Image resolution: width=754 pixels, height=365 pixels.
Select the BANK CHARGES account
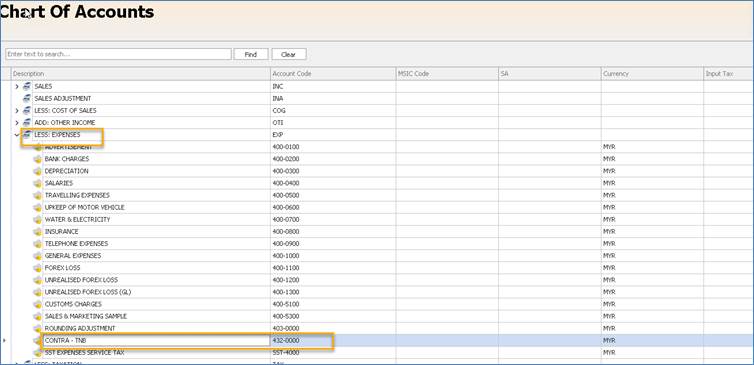67,159
